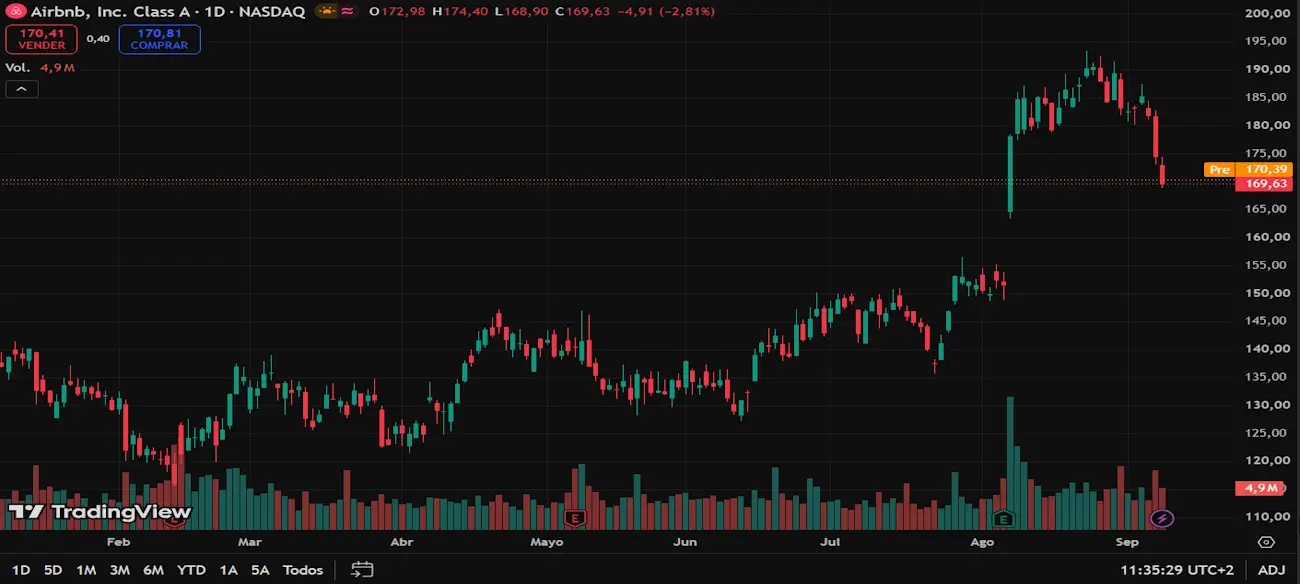This screenshot has height=584, width=1300.
Task: Collapse the indicator legend arrow
Action: click(x=22, y=89)
